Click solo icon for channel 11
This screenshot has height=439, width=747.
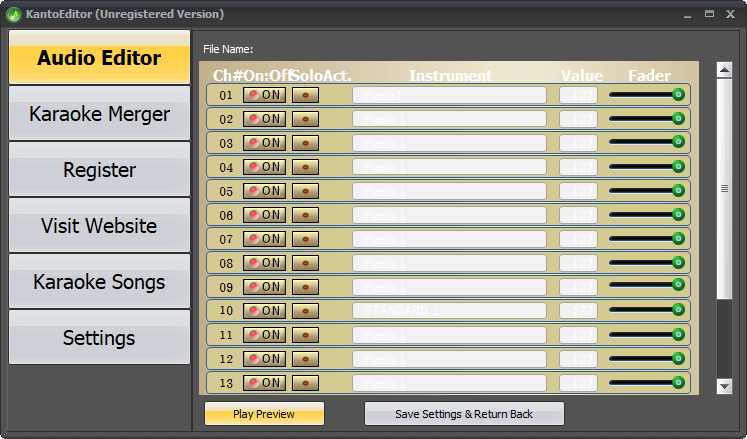tap(305, 335)
